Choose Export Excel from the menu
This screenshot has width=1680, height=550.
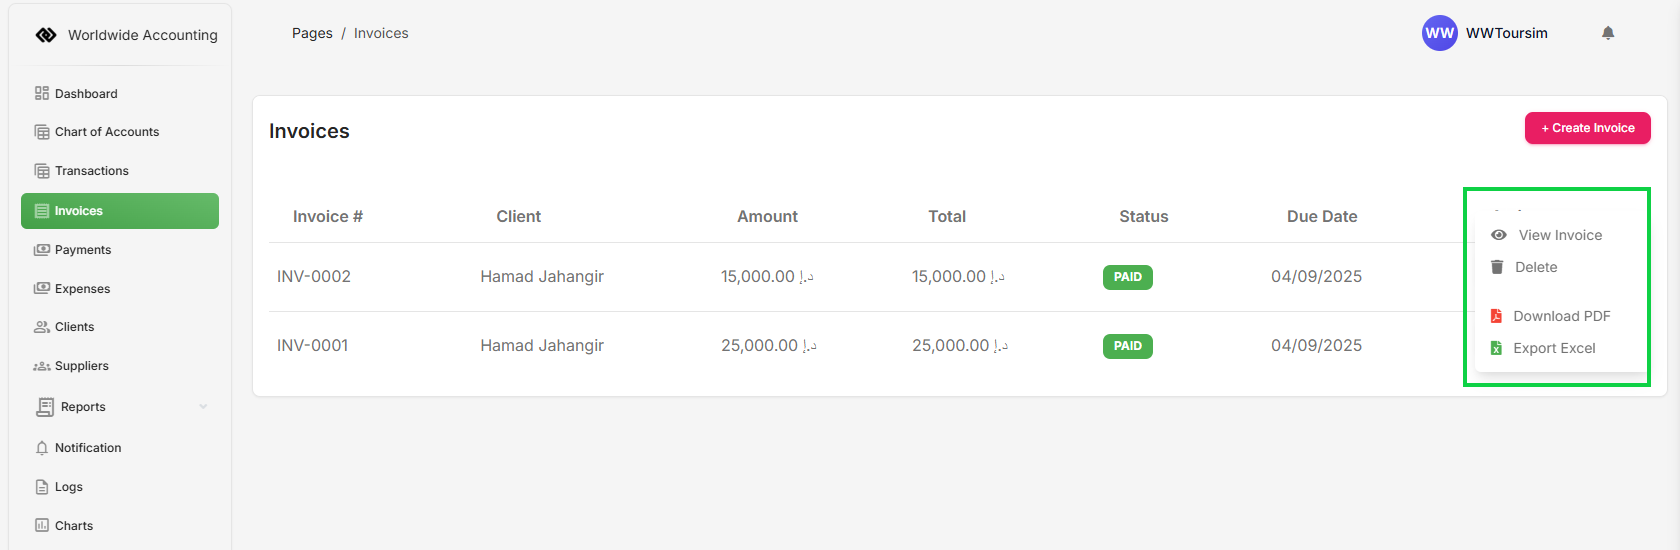pyautogui.click(x=1554, y=348)
